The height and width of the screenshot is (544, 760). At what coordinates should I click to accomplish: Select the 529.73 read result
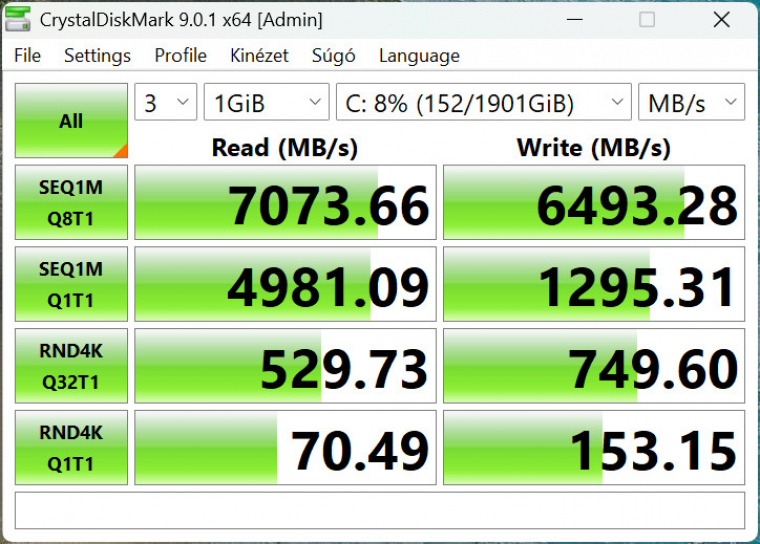click(x=285, y=366)
